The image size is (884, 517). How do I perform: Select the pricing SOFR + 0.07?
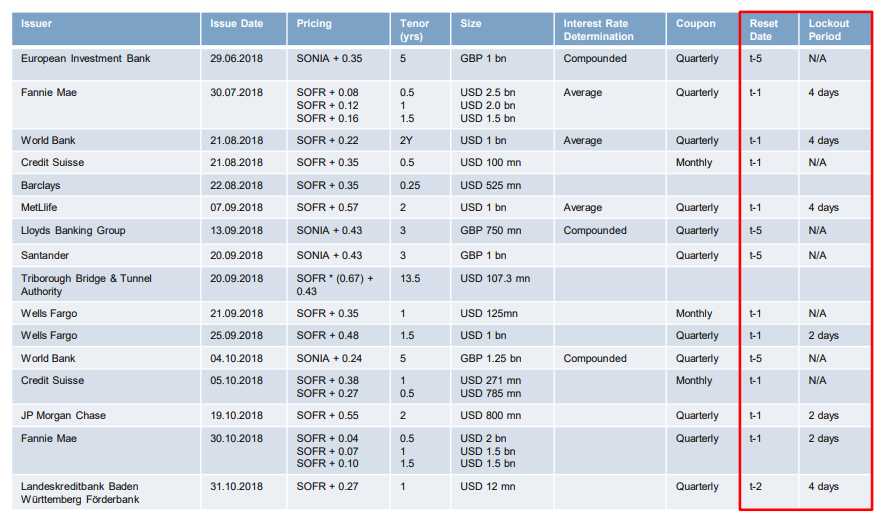(328, 452)
